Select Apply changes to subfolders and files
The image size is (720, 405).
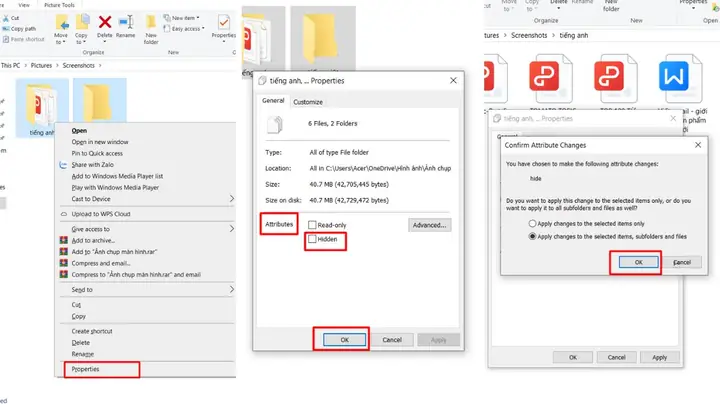pyautogui.click(x=532, y=236)
